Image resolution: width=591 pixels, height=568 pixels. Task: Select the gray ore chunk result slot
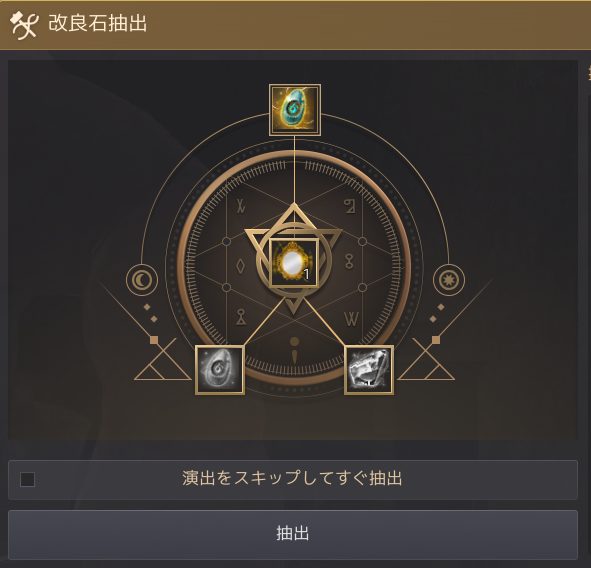click(x=369, y=370)
